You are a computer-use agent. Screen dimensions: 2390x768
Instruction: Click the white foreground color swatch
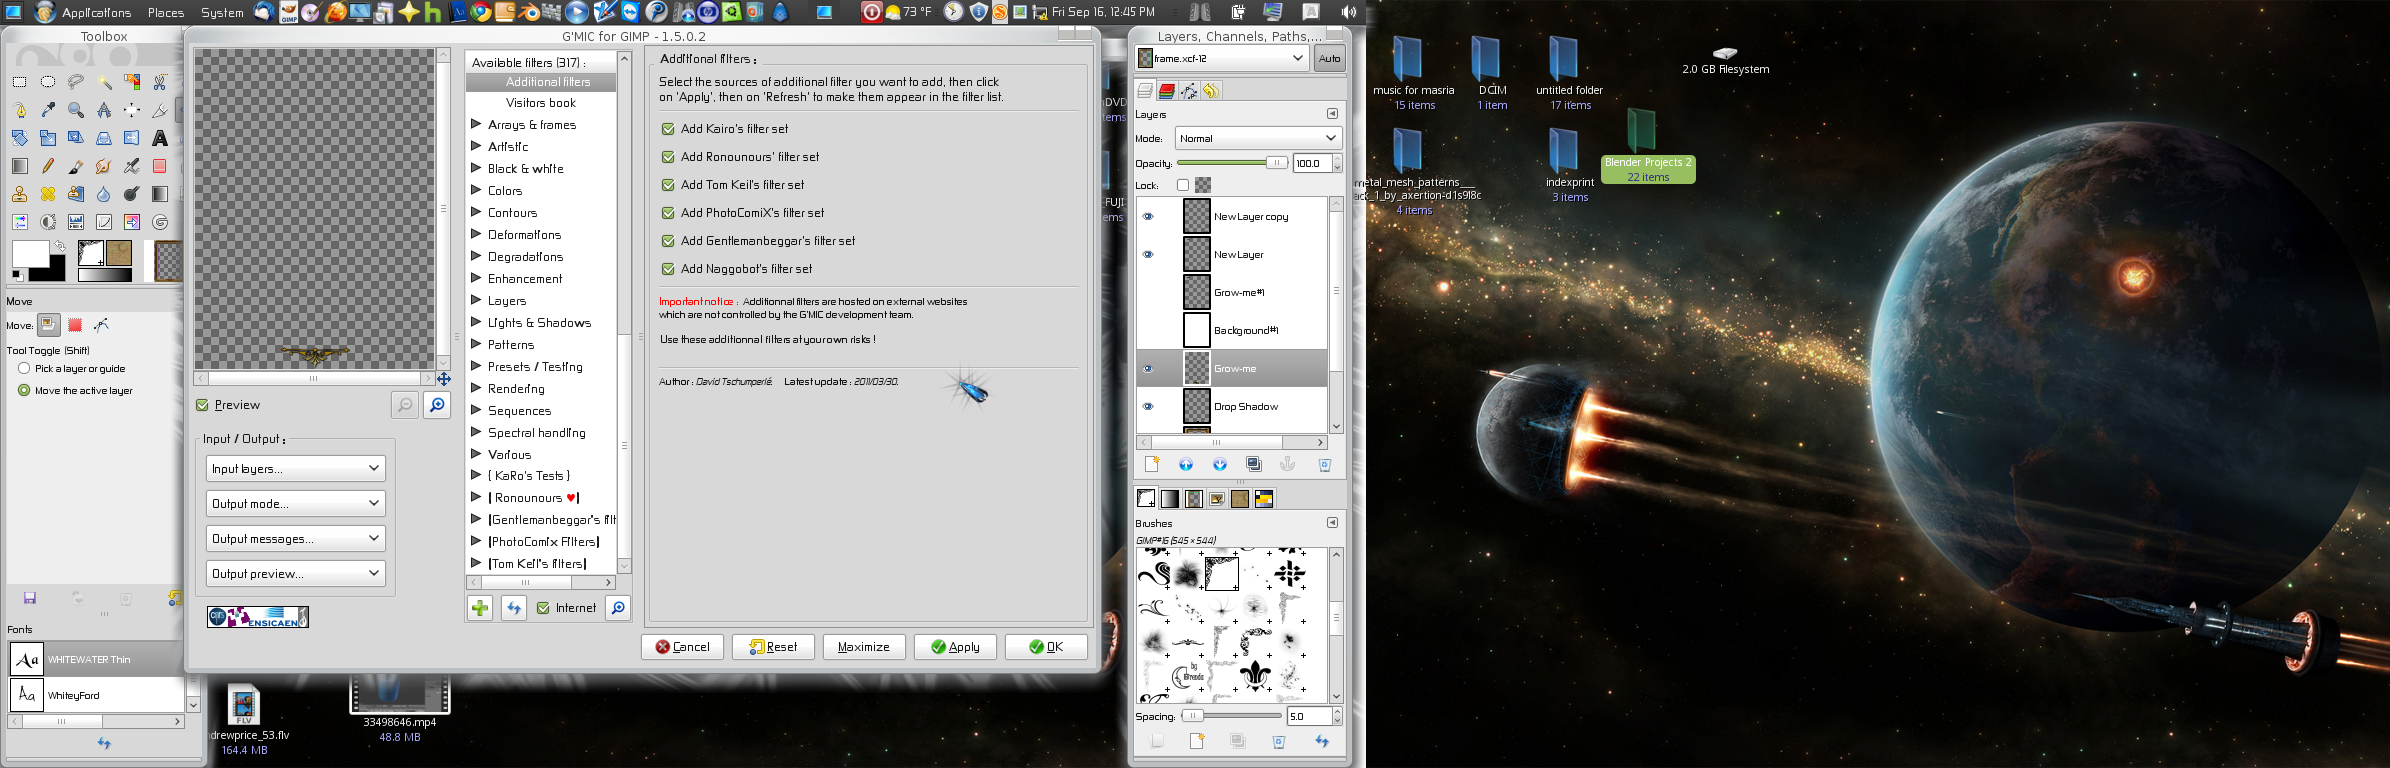click(30, 254)
